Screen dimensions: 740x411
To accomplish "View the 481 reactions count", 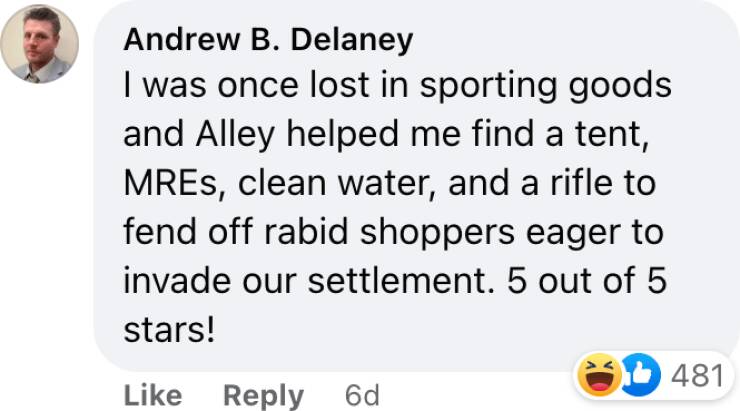I will click(695, 377).
